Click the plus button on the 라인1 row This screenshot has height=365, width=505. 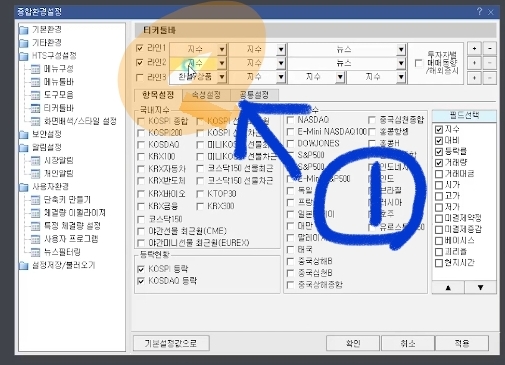coord(474,49)
